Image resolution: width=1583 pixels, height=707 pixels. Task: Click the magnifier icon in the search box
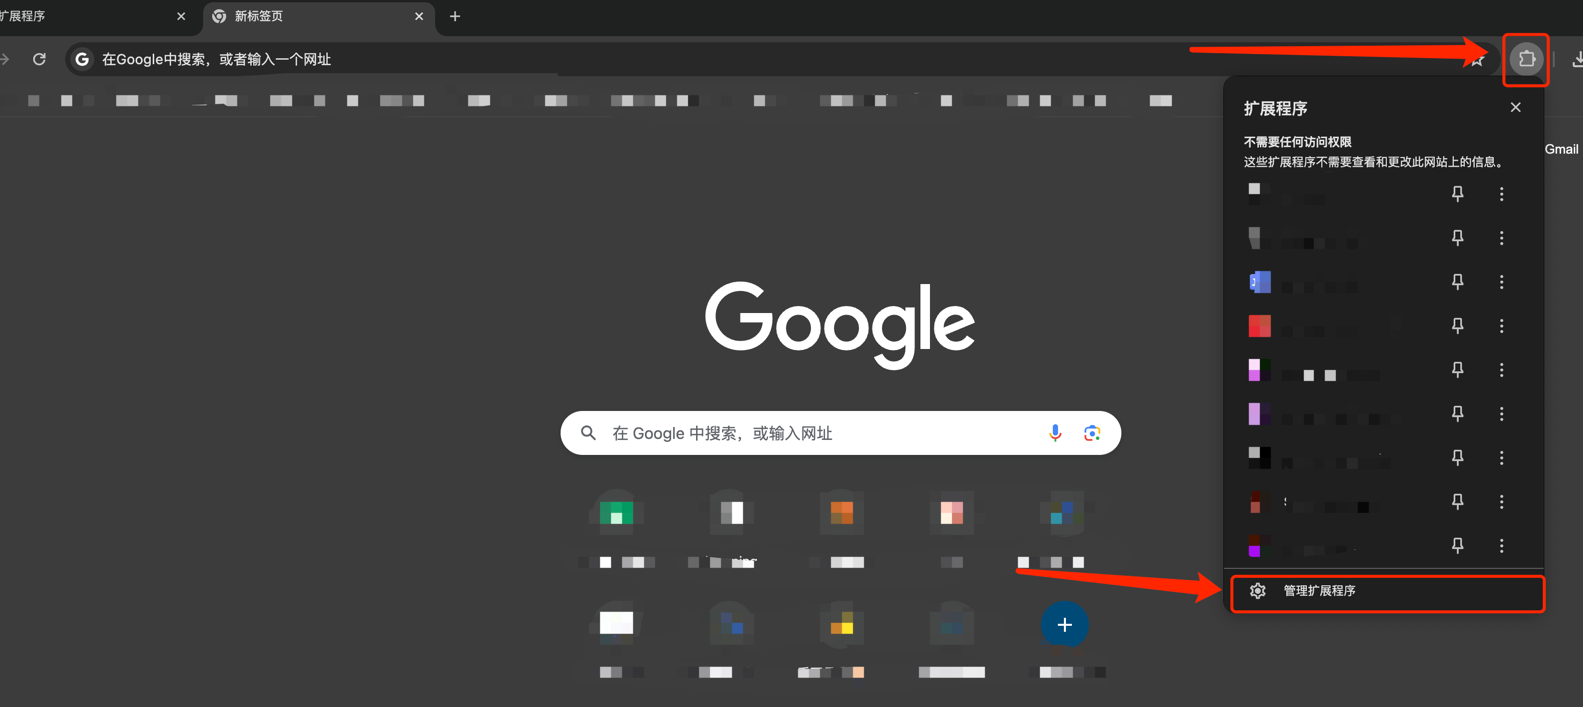coord(588,433)
